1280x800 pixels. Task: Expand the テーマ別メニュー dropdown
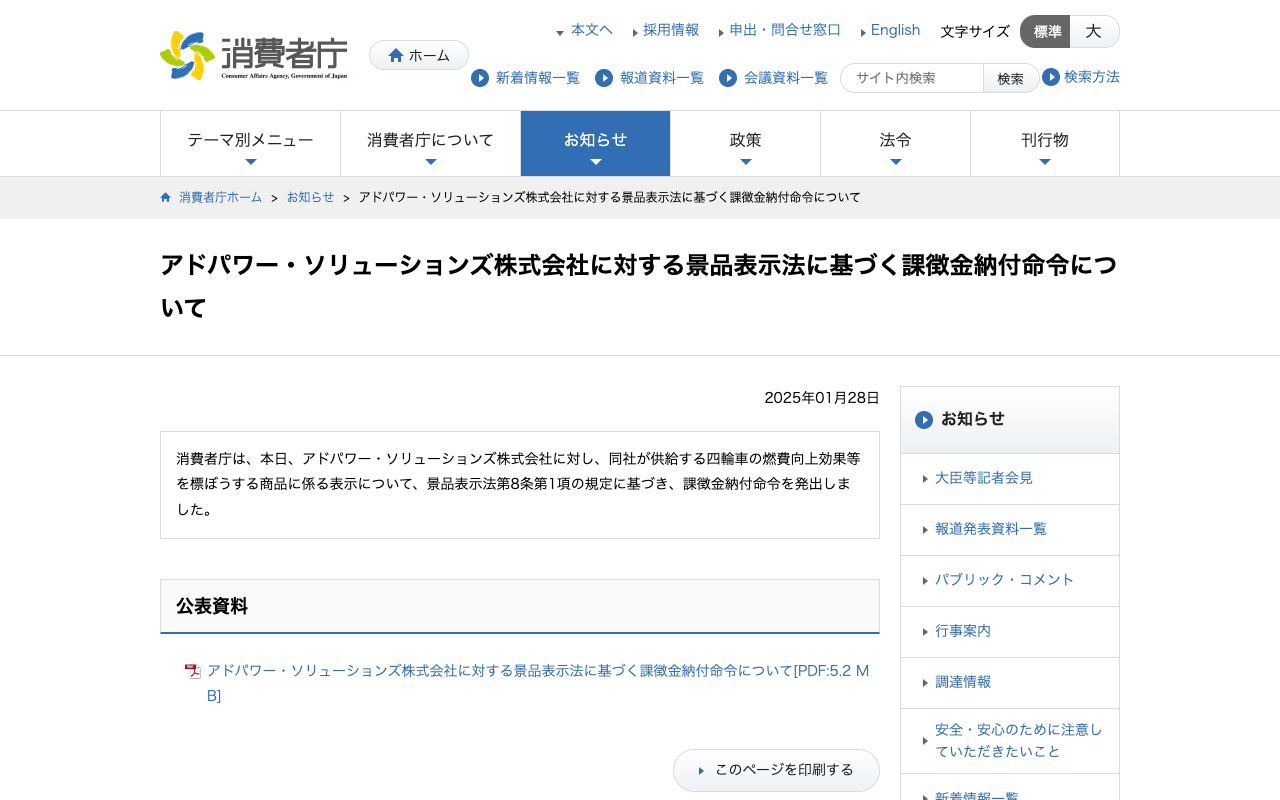click(250, 144)
